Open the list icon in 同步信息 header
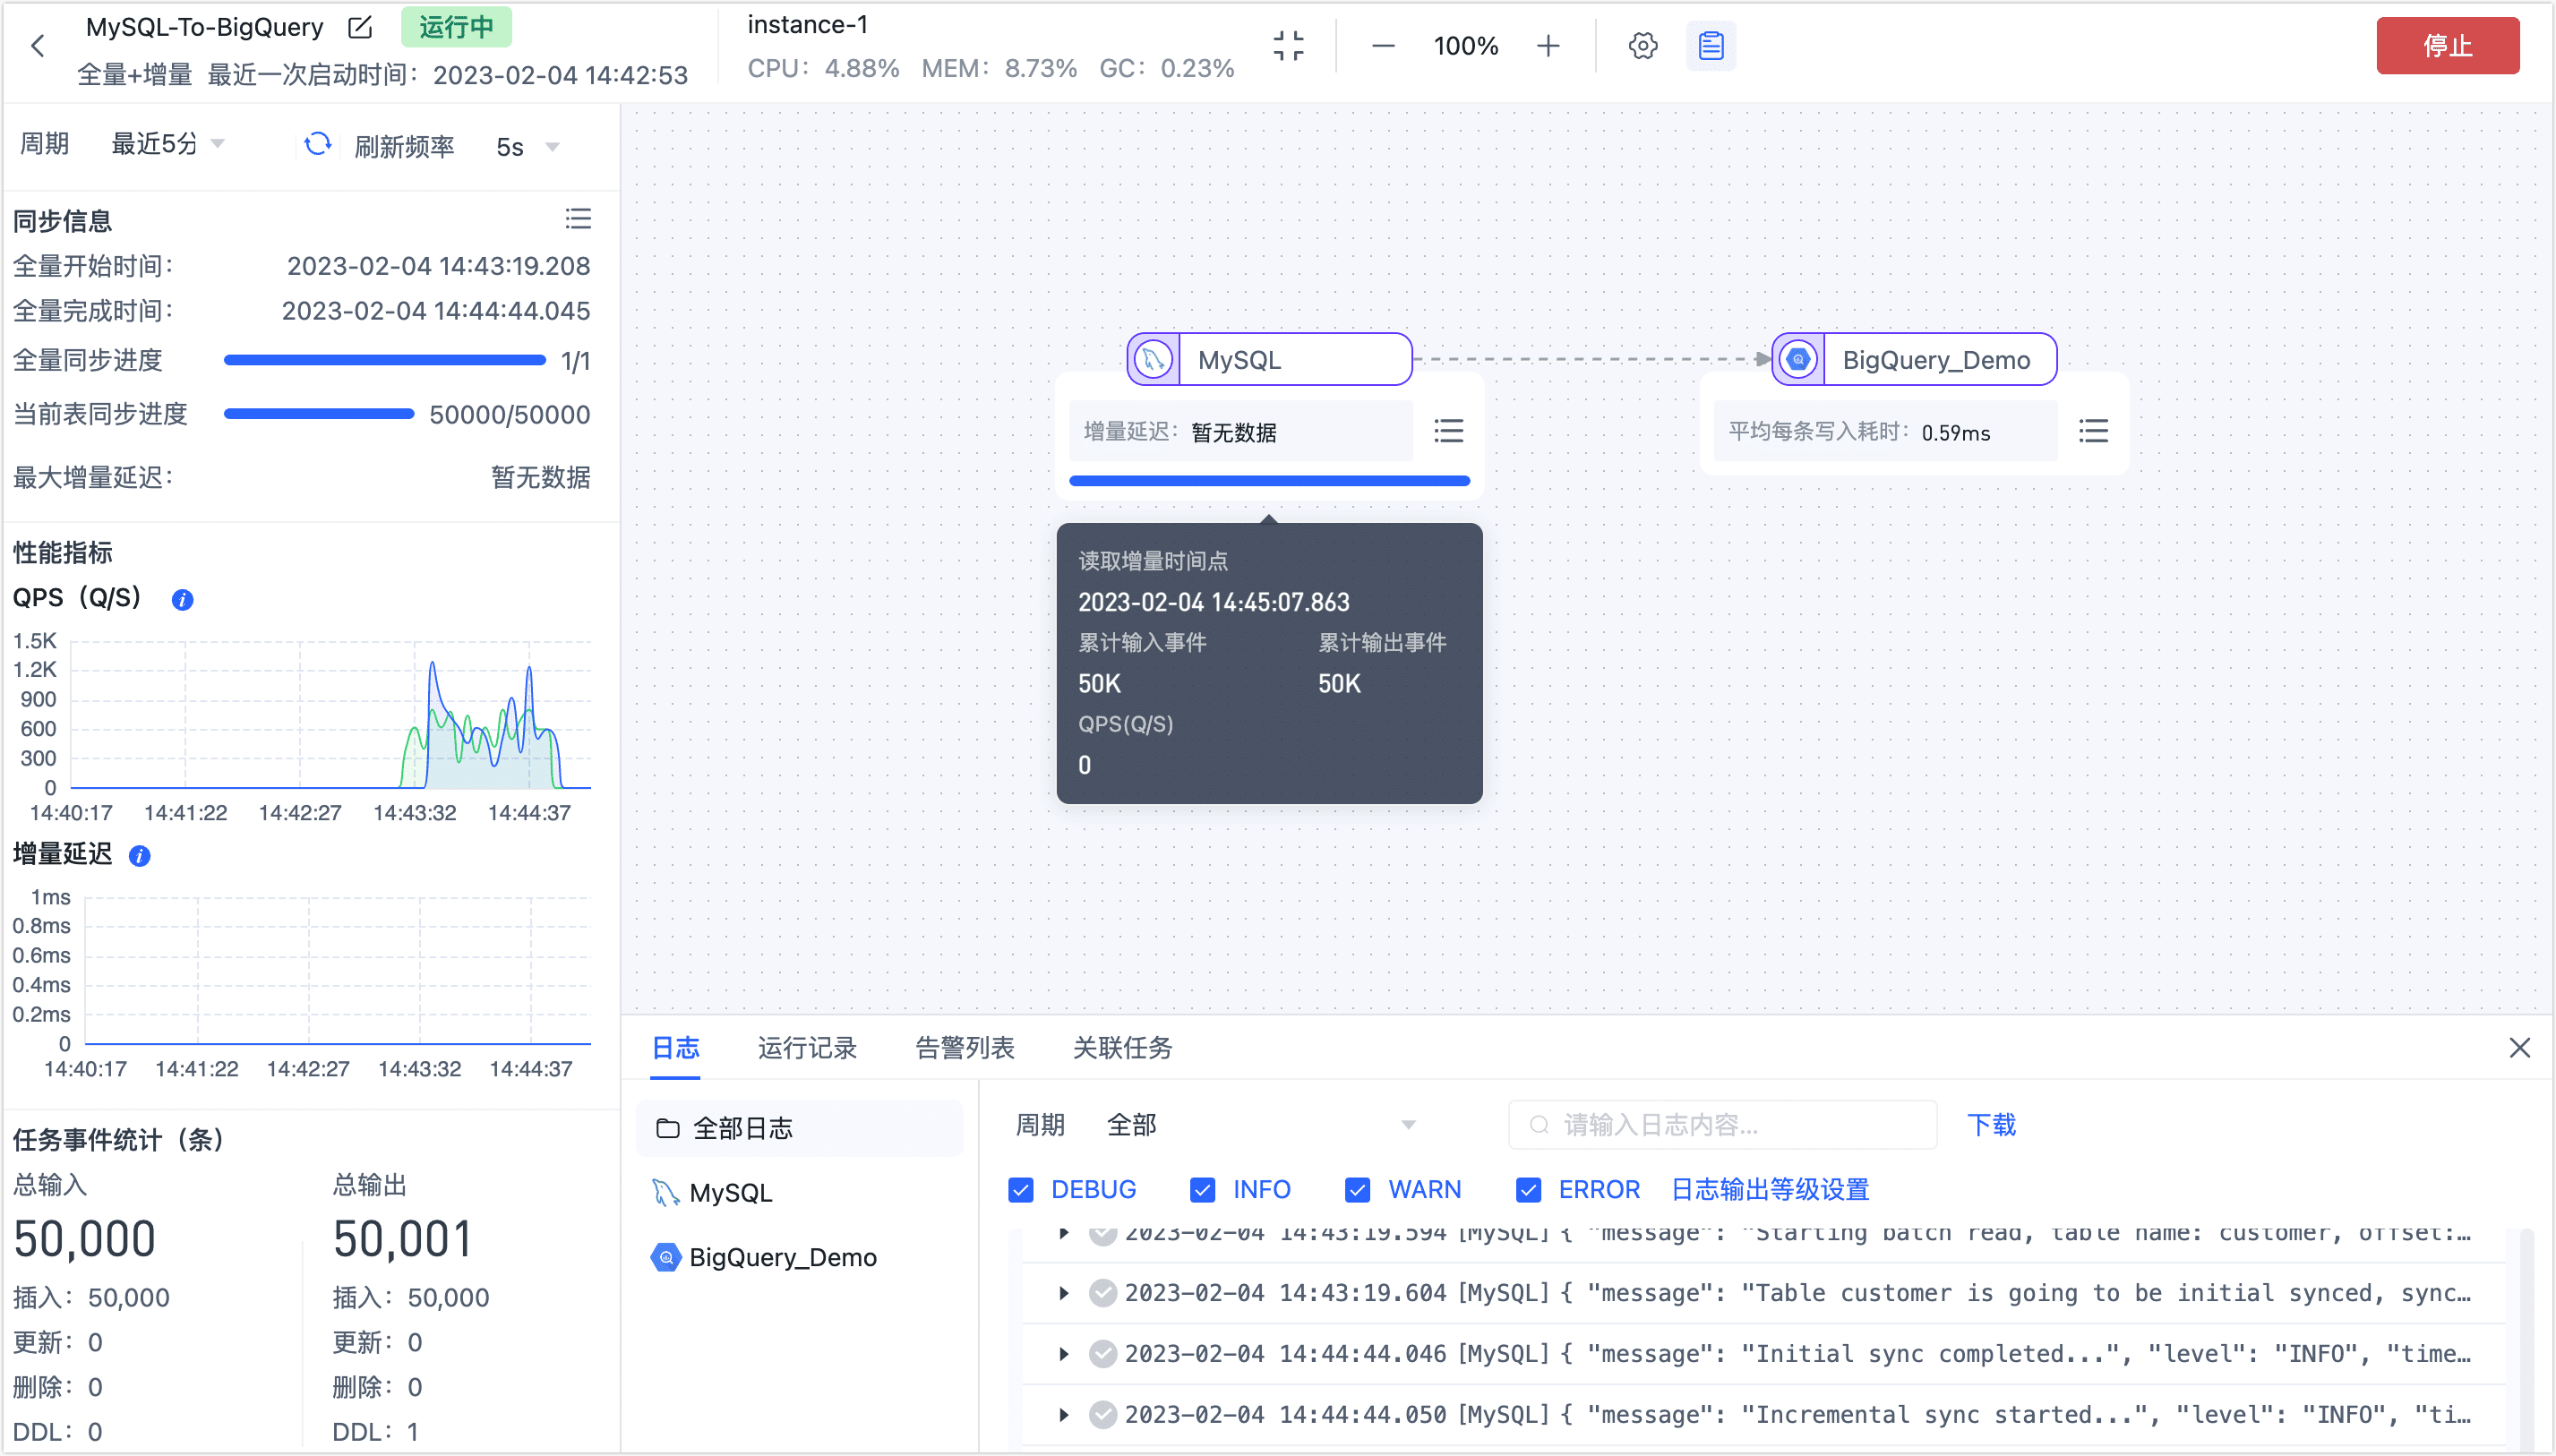Screen dimensions: 2556x1456 click(578, 219)
